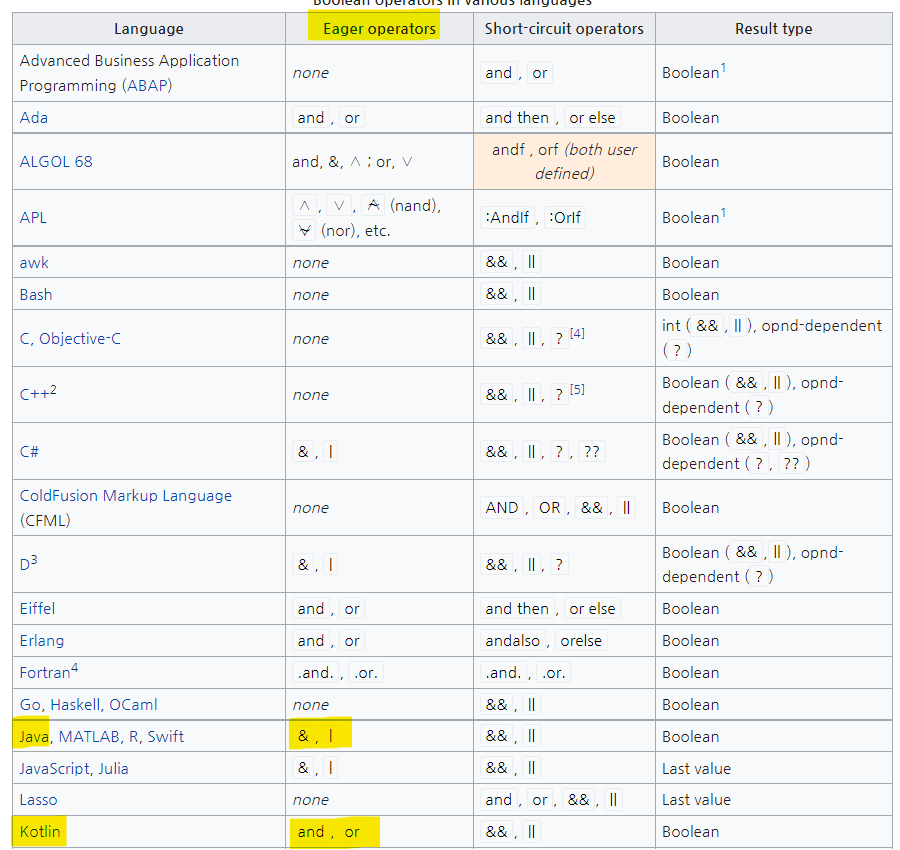
Task: Open the MATLAB link
Action: 89,737
